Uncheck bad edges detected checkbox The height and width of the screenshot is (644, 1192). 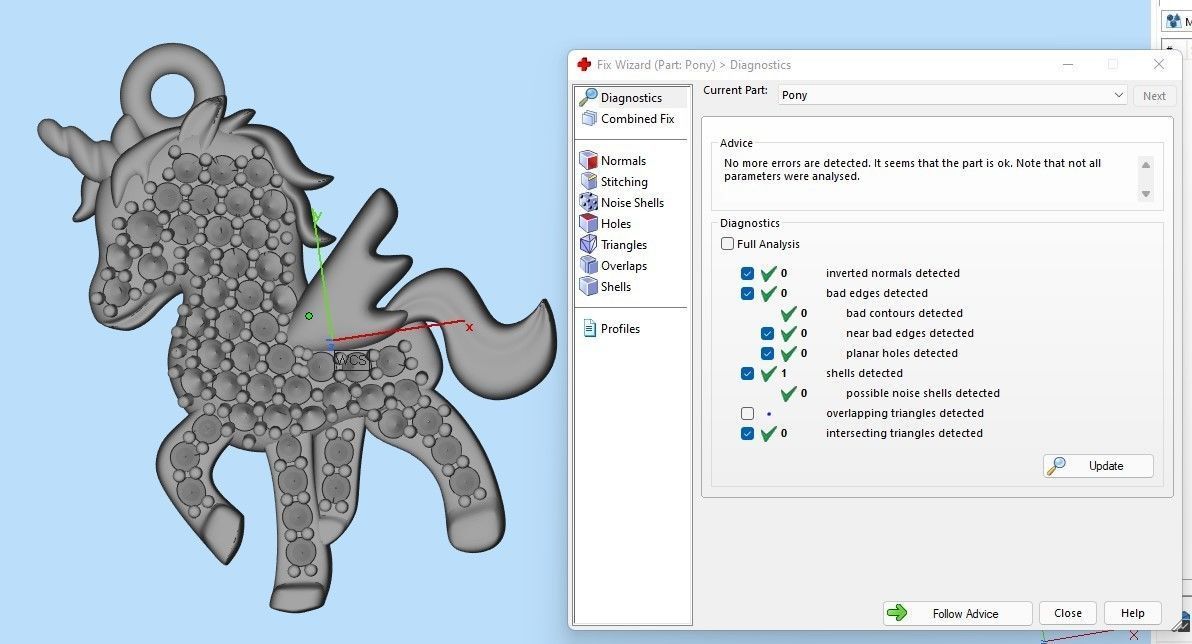pos(747,293)
